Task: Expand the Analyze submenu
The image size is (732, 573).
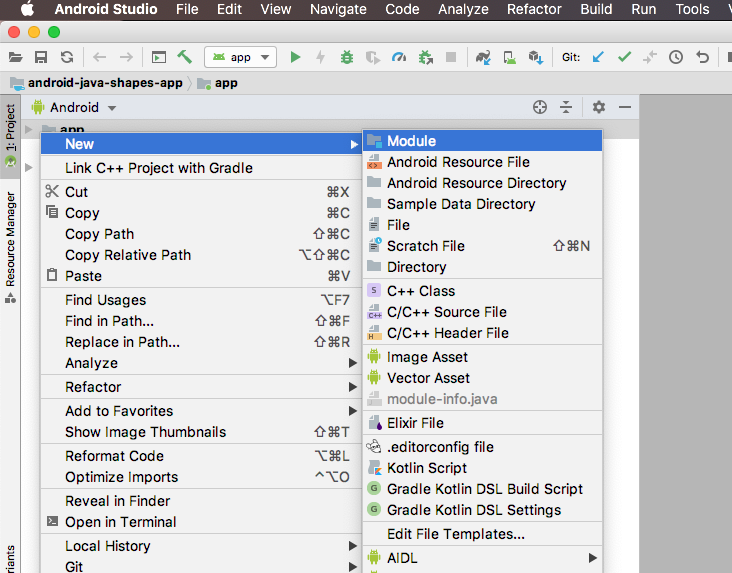Action: pyautogui.click(x=201, y=362)
